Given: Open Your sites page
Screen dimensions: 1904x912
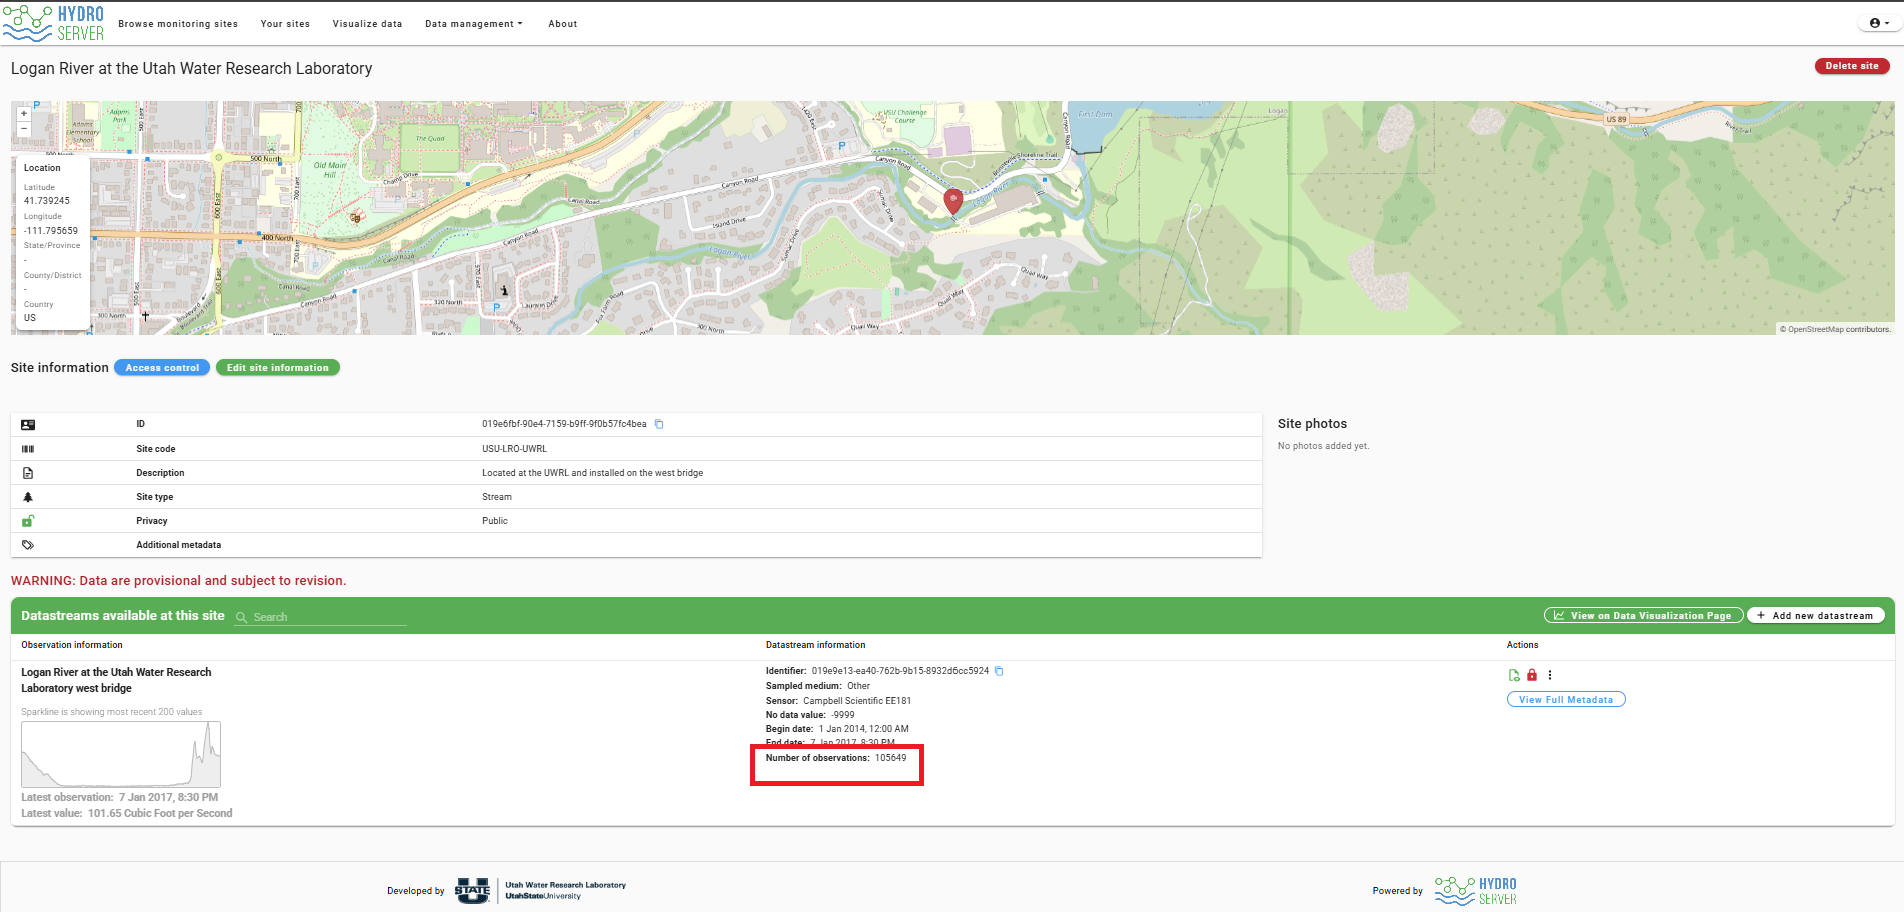Looking at the screenshot, I should pyautogui.click(x=285, y=24).
